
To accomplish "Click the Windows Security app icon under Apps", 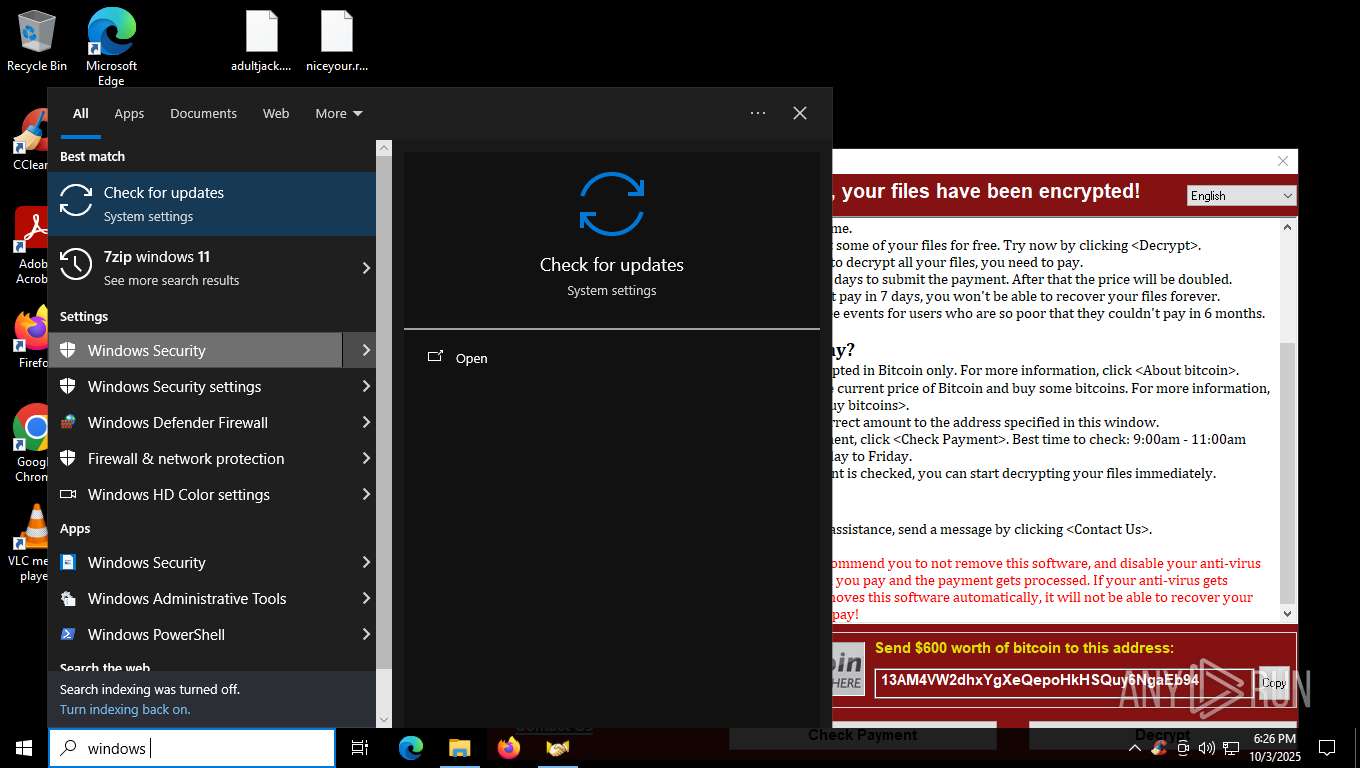I will pyautogui.click(x=68, y=562).
